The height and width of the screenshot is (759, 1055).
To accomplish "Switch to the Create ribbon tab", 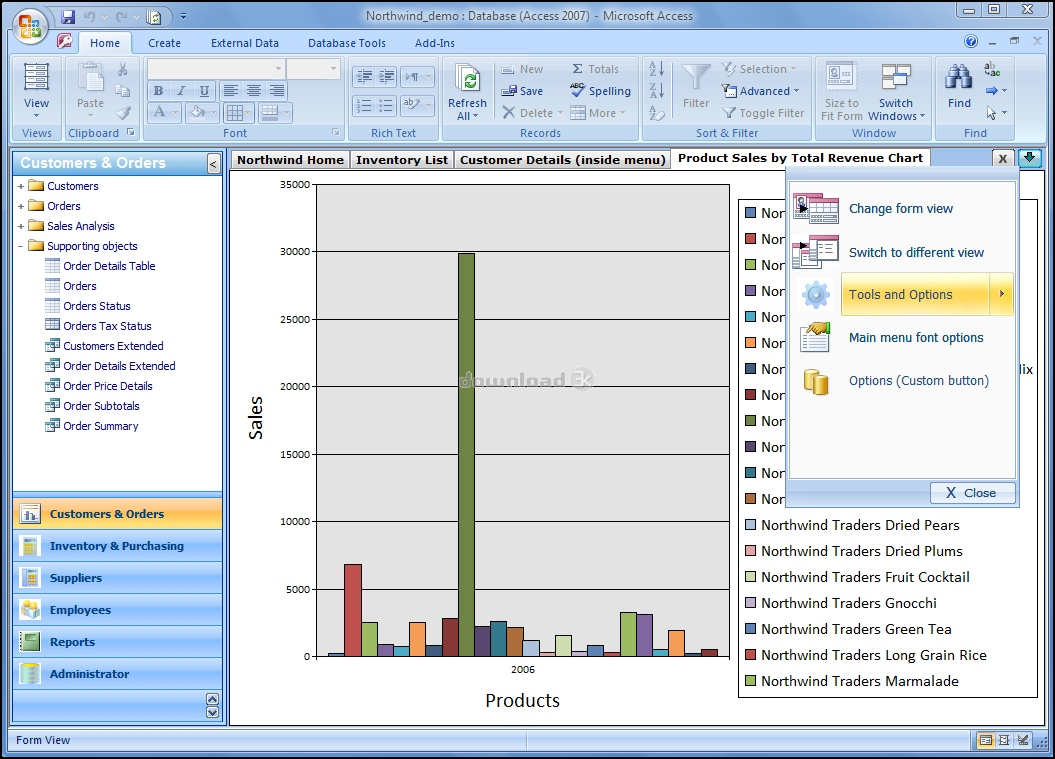I will pos(164,43).
